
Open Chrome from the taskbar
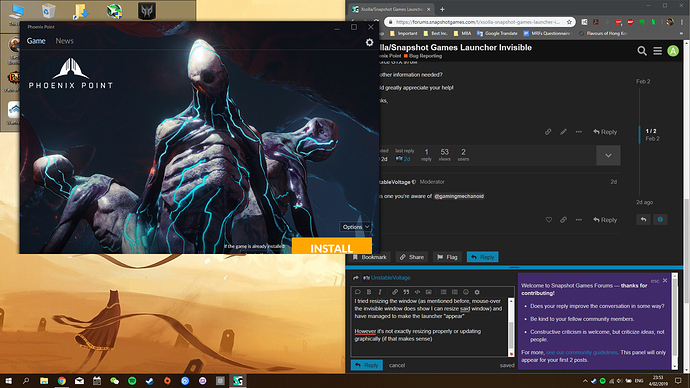[62, 381]
